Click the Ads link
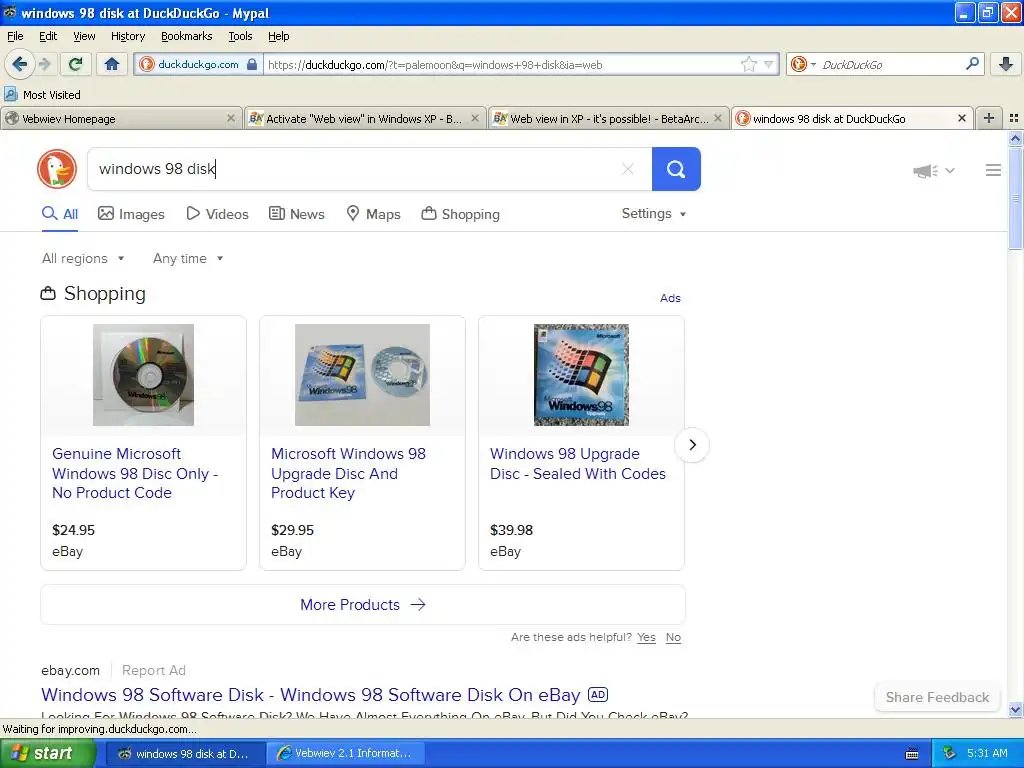 670,298
